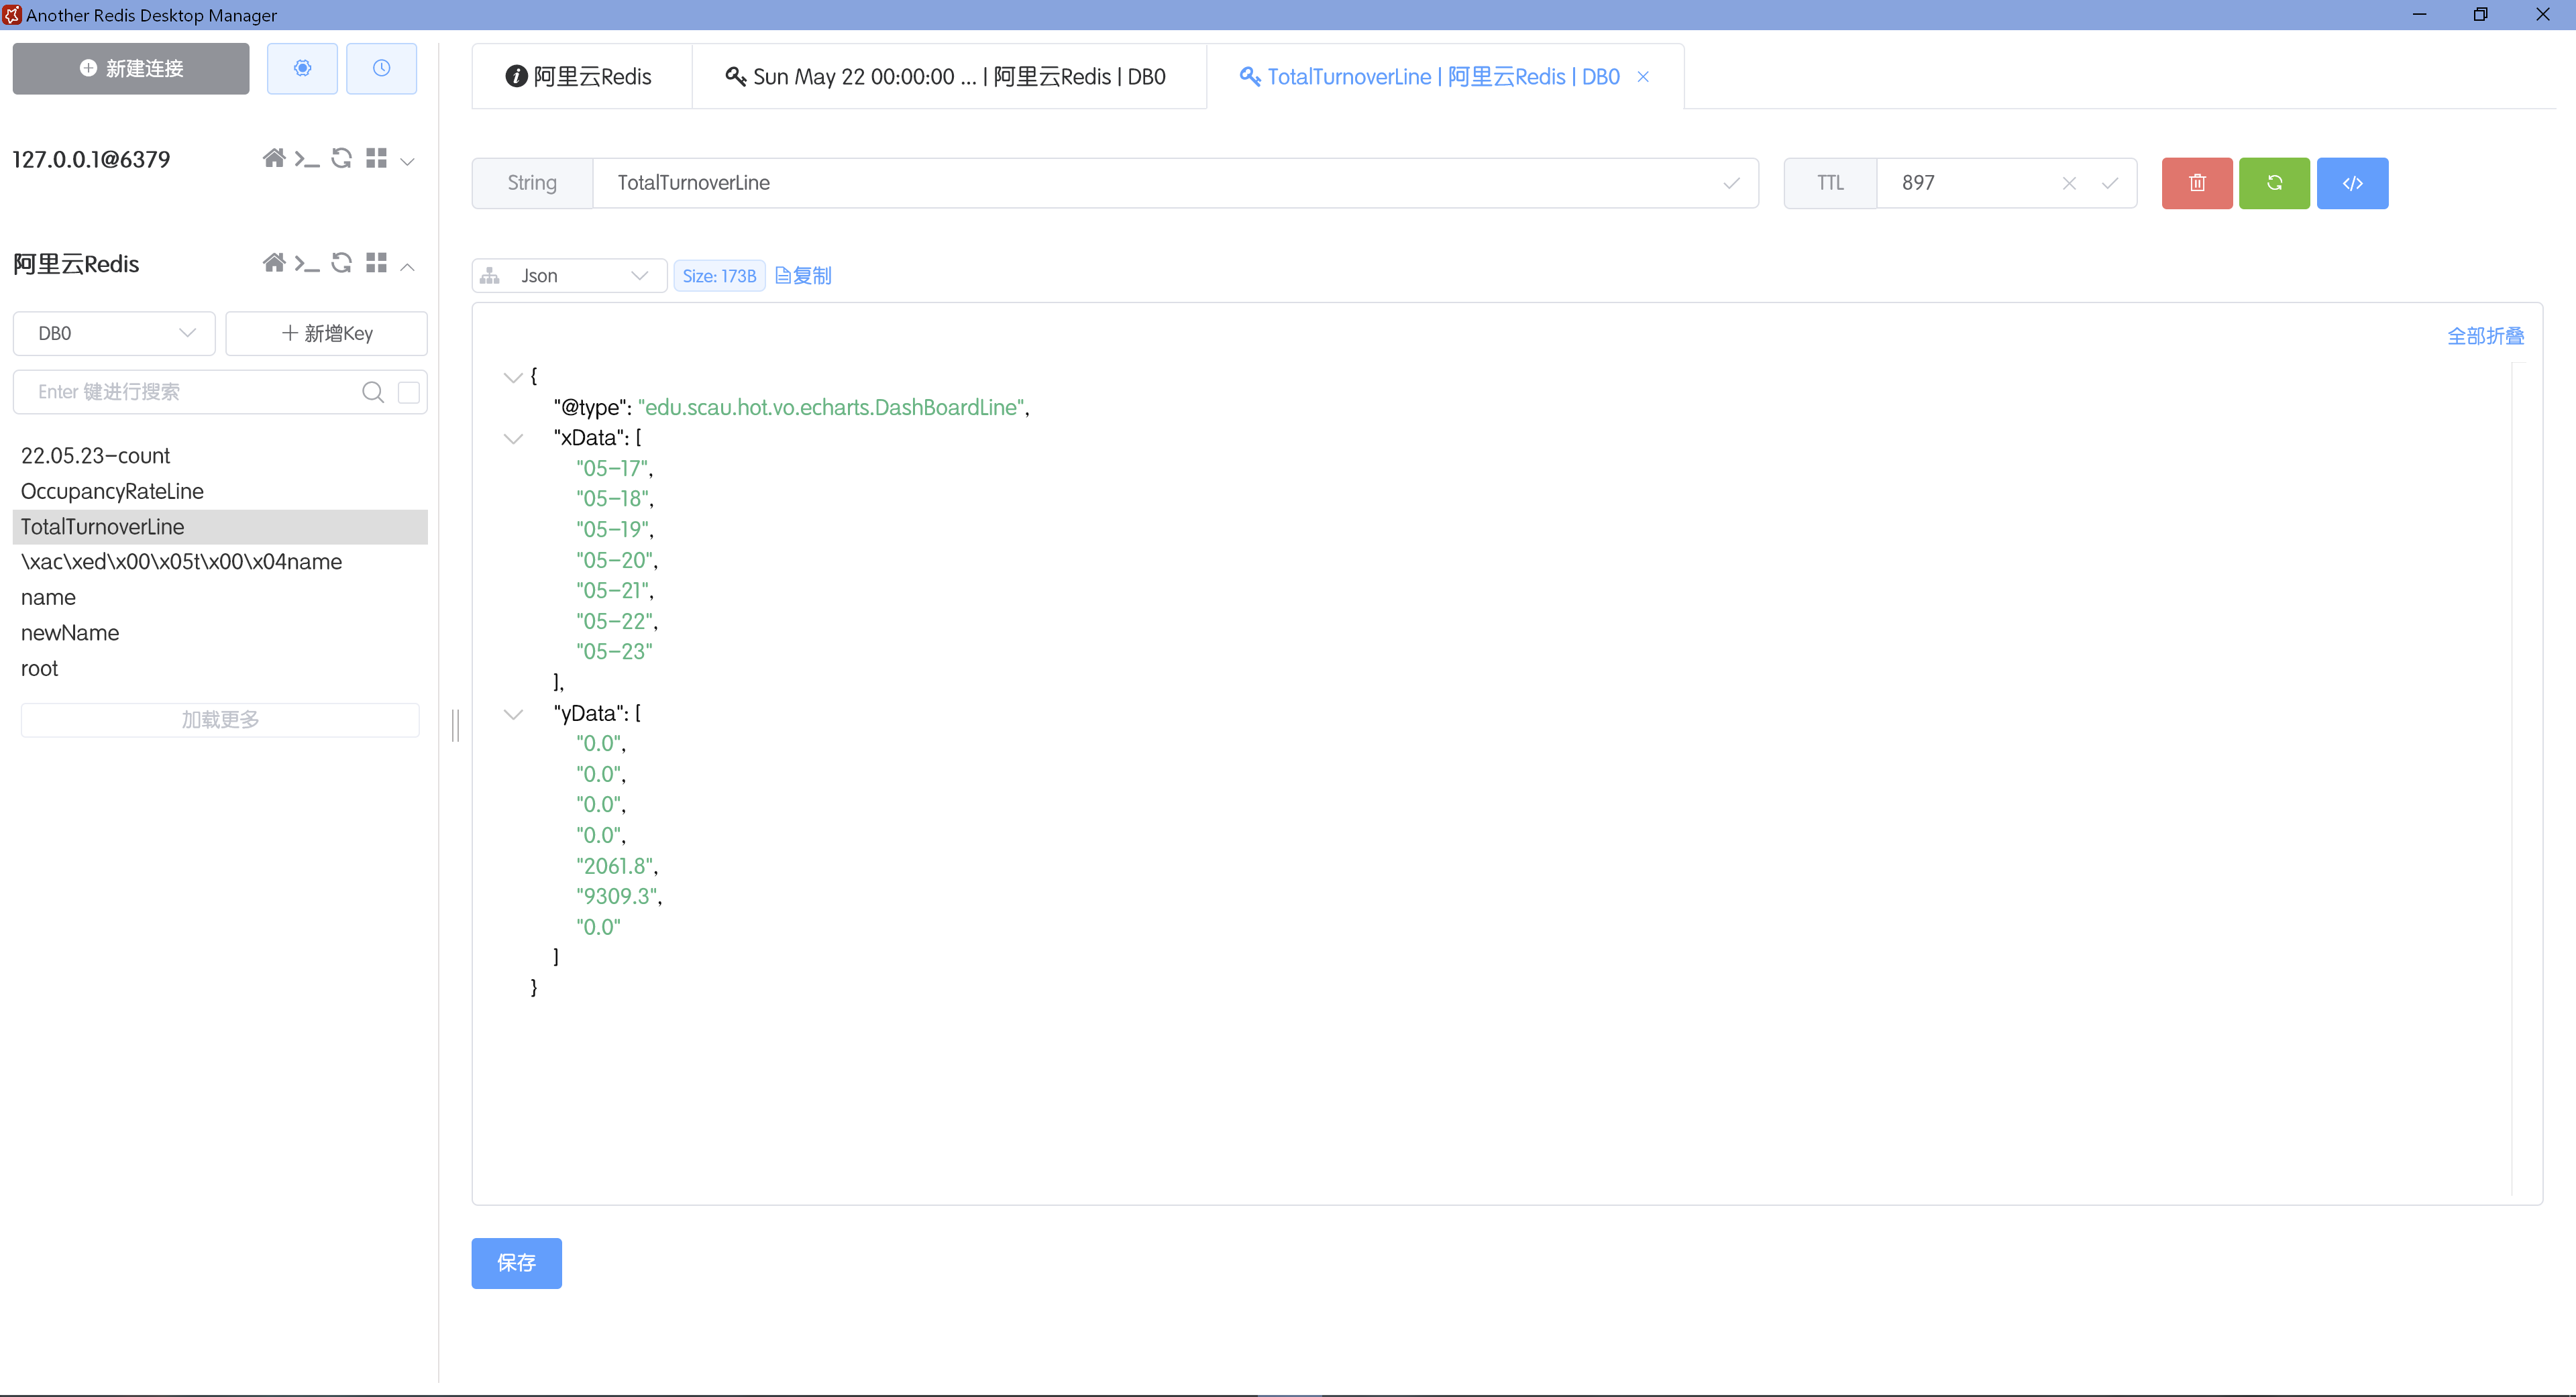Select key root
Screen dimensions: 2576x1397
click(220, 669)
